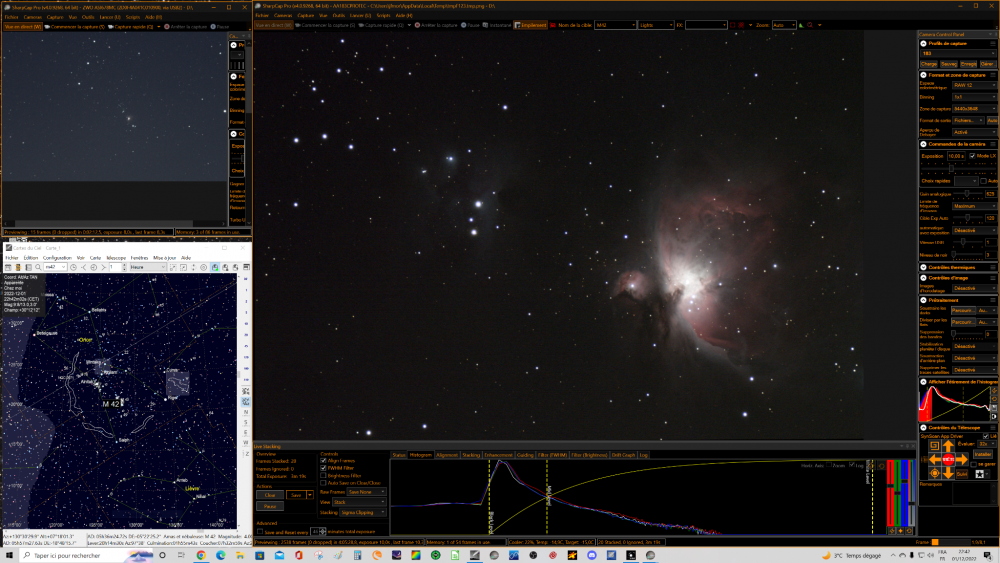Image resolution: width=1000 pixels, height=563 pixels.
Task: Adjust the Gain analogique slider
Action: 965,194
